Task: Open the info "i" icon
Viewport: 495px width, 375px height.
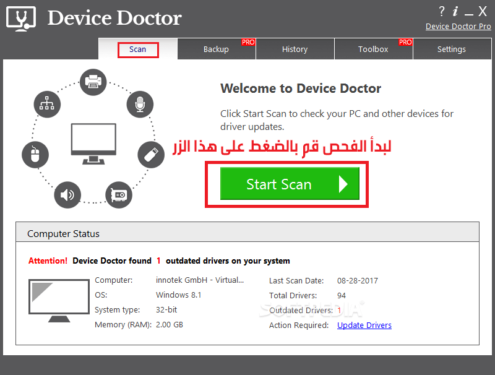Action: (x=455, y=11)
